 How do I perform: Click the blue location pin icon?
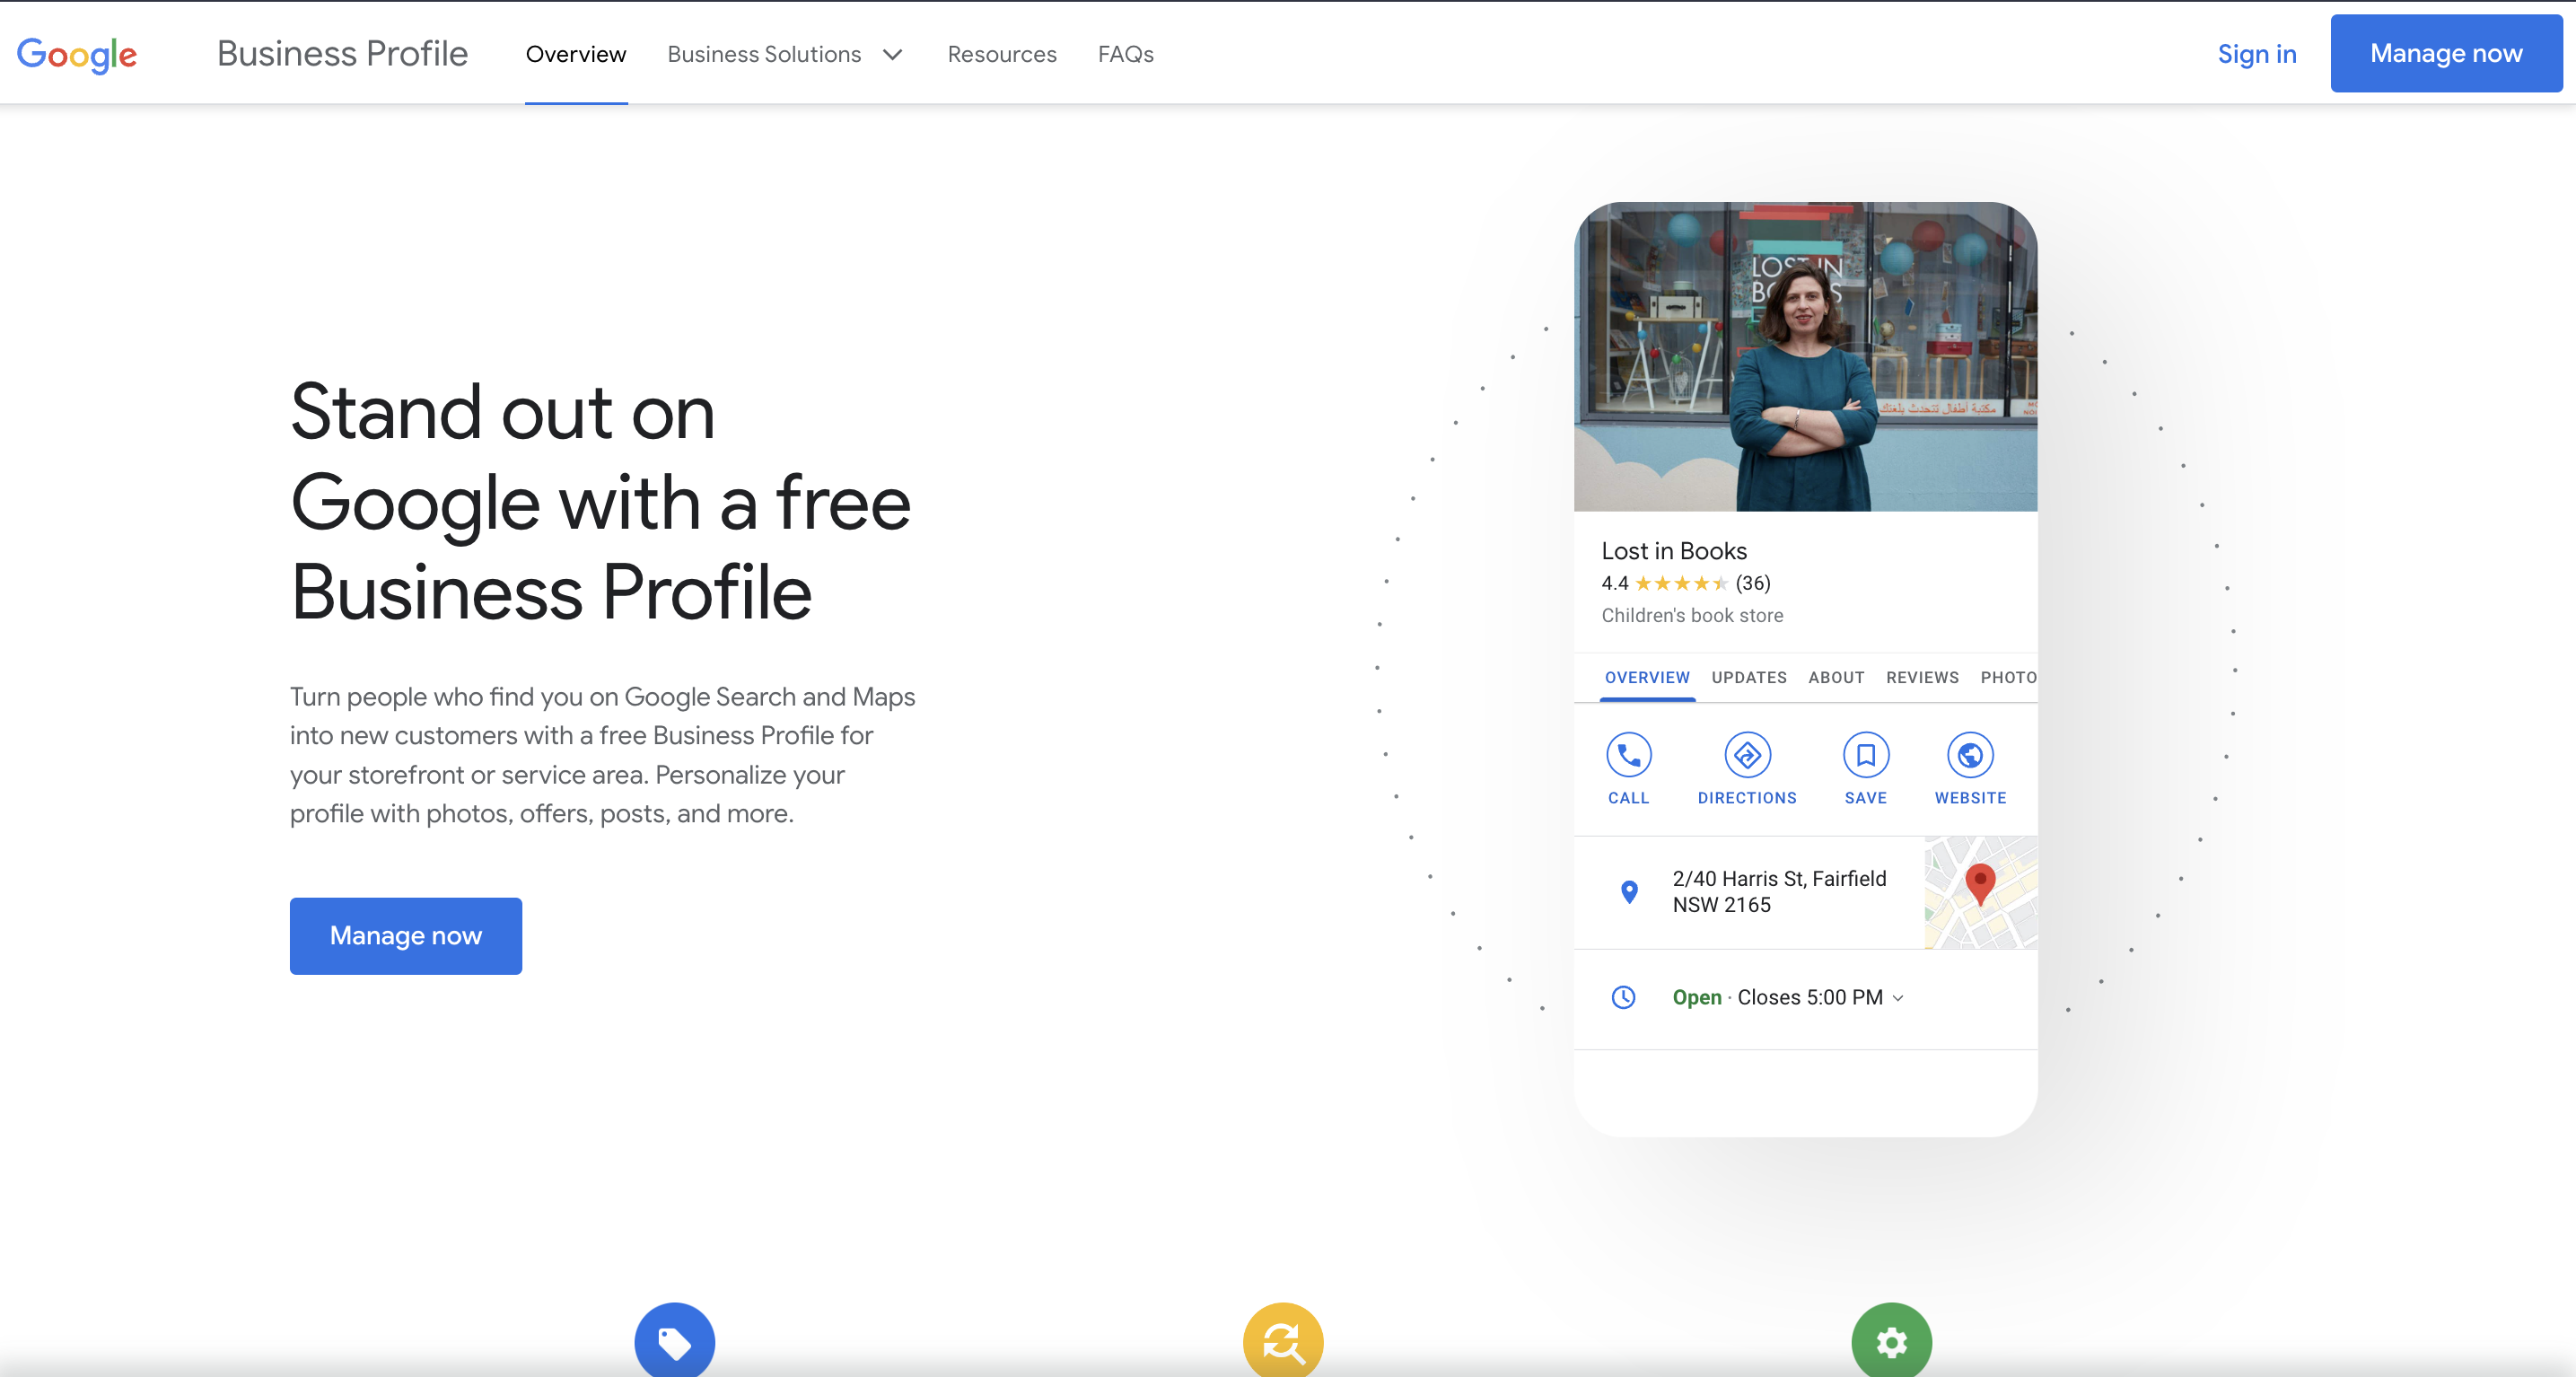click(1629, 891)
